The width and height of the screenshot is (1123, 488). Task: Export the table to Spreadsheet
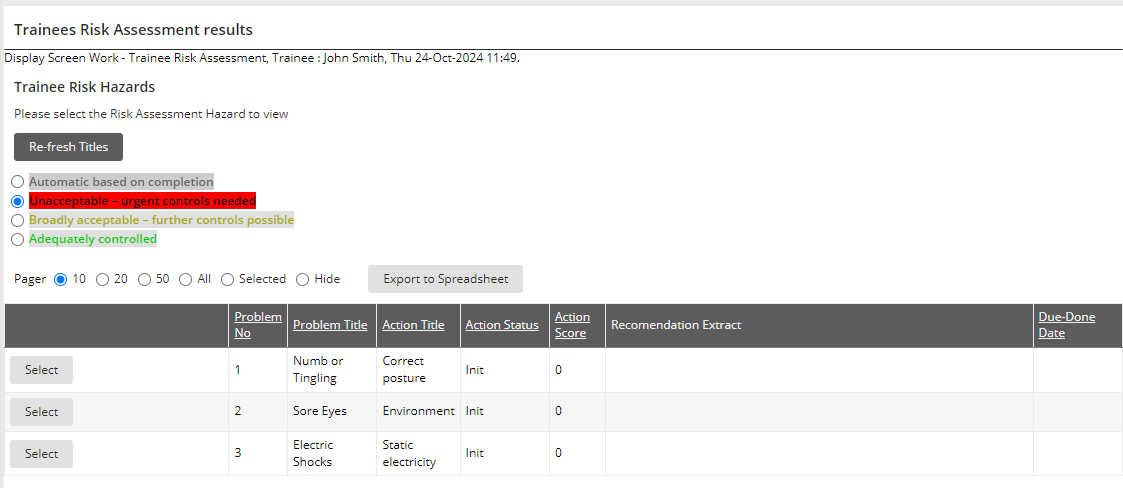(445, 279)
